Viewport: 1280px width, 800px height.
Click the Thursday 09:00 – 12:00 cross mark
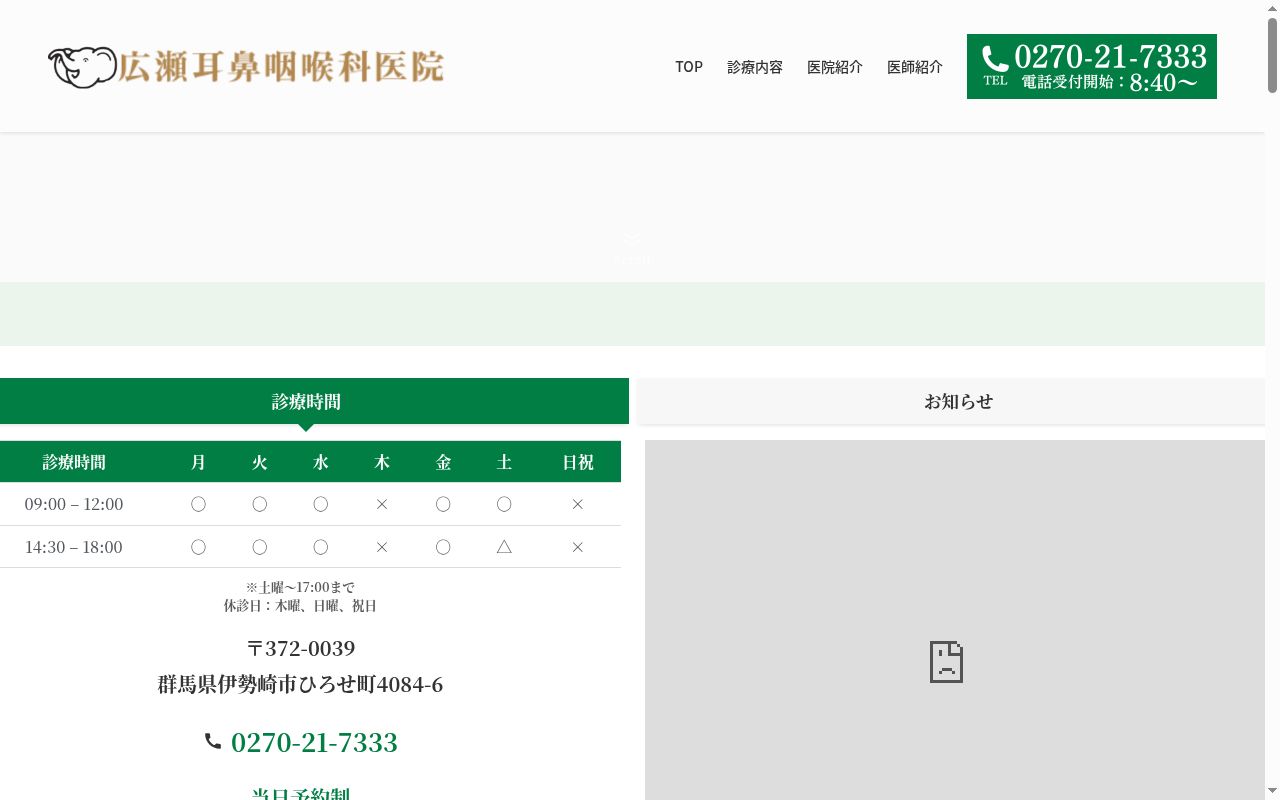pos(382,504)
